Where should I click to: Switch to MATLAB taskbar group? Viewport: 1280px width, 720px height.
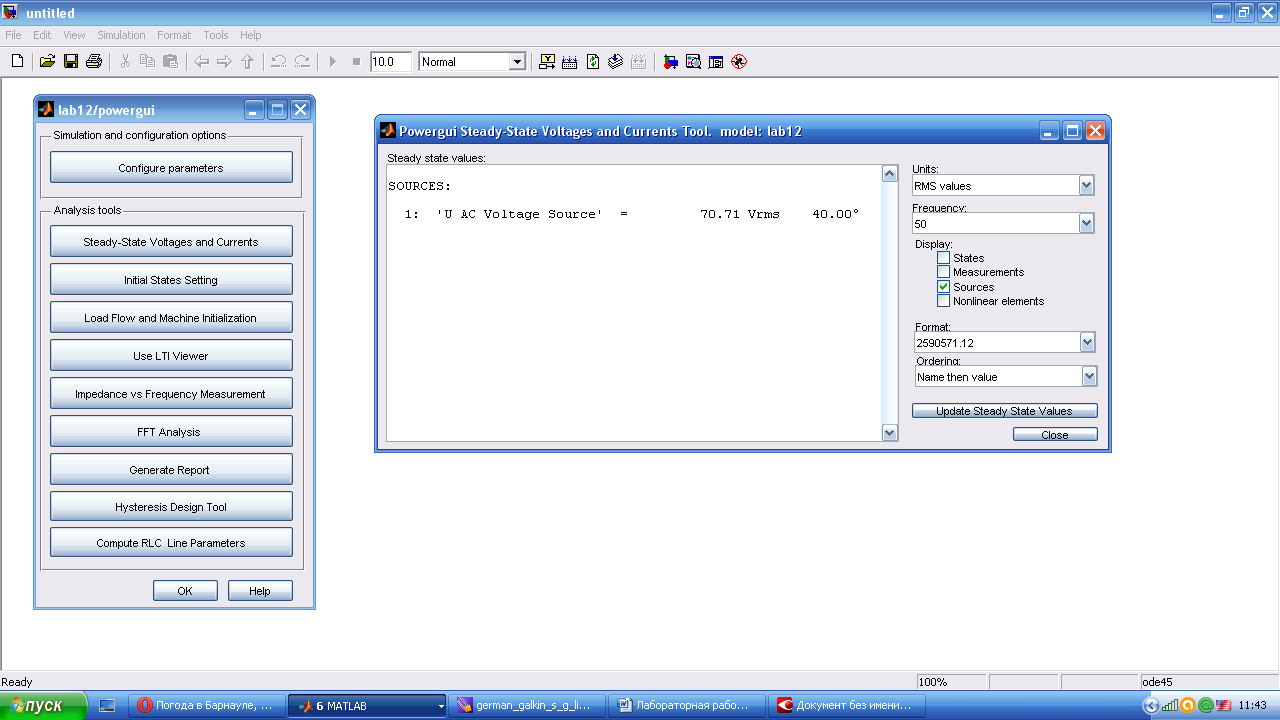pyautogui.click(x=366, y=706)
